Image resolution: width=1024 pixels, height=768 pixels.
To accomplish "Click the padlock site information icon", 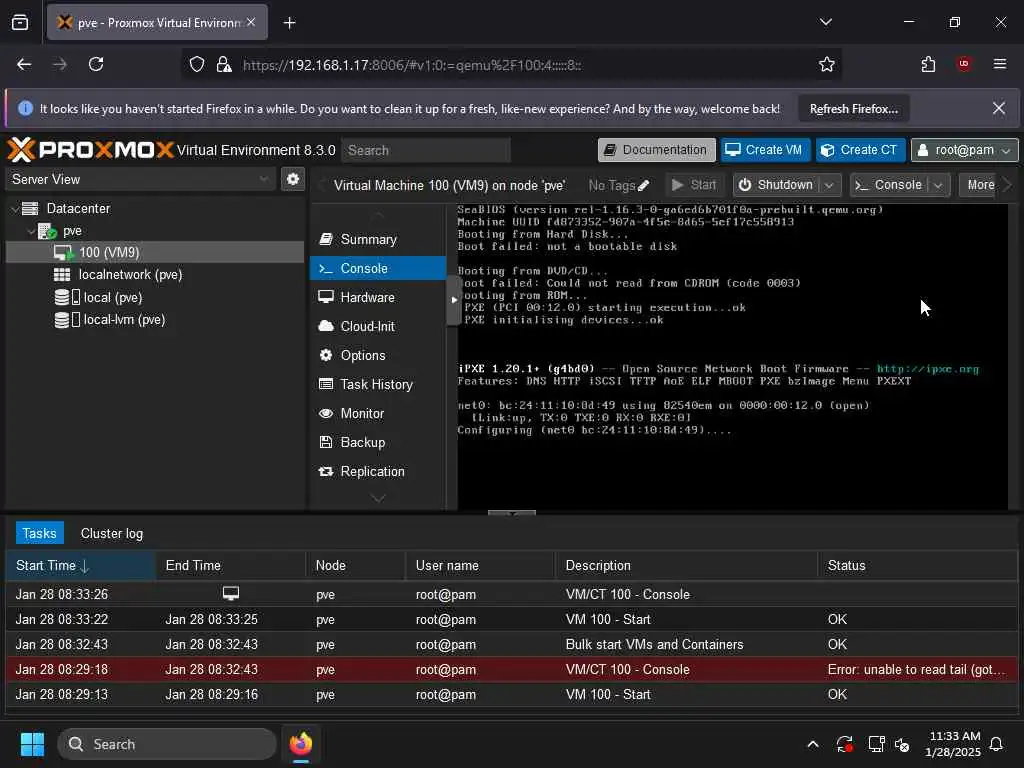I will 224,64.
